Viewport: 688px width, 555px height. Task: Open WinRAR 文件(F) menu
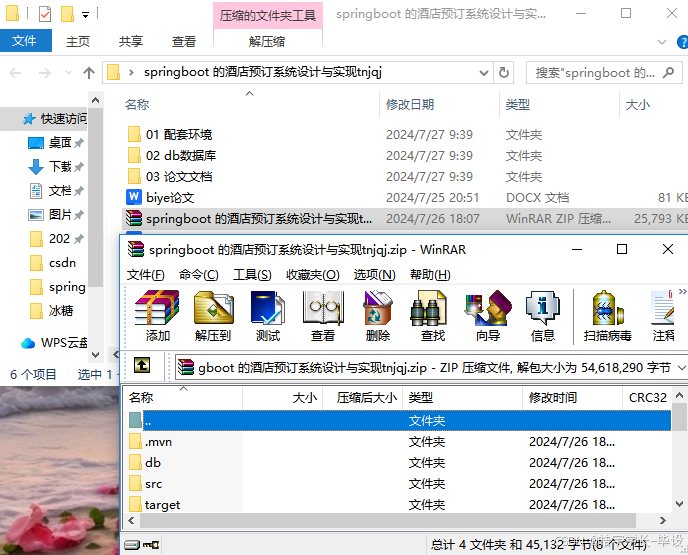[146, 275]
